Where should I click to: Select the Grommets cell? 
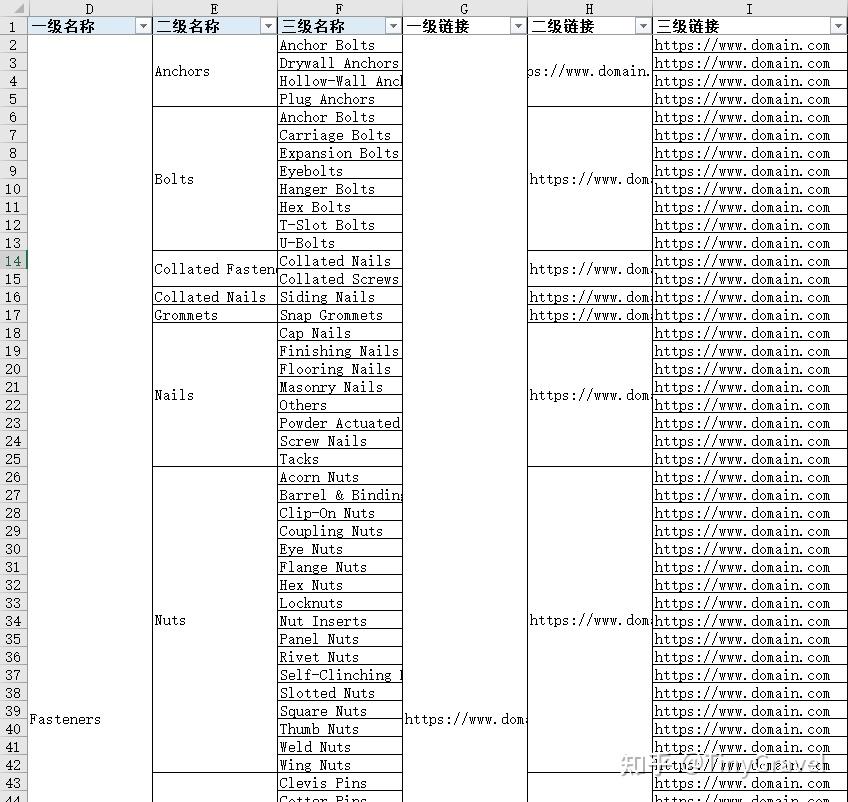184,315
